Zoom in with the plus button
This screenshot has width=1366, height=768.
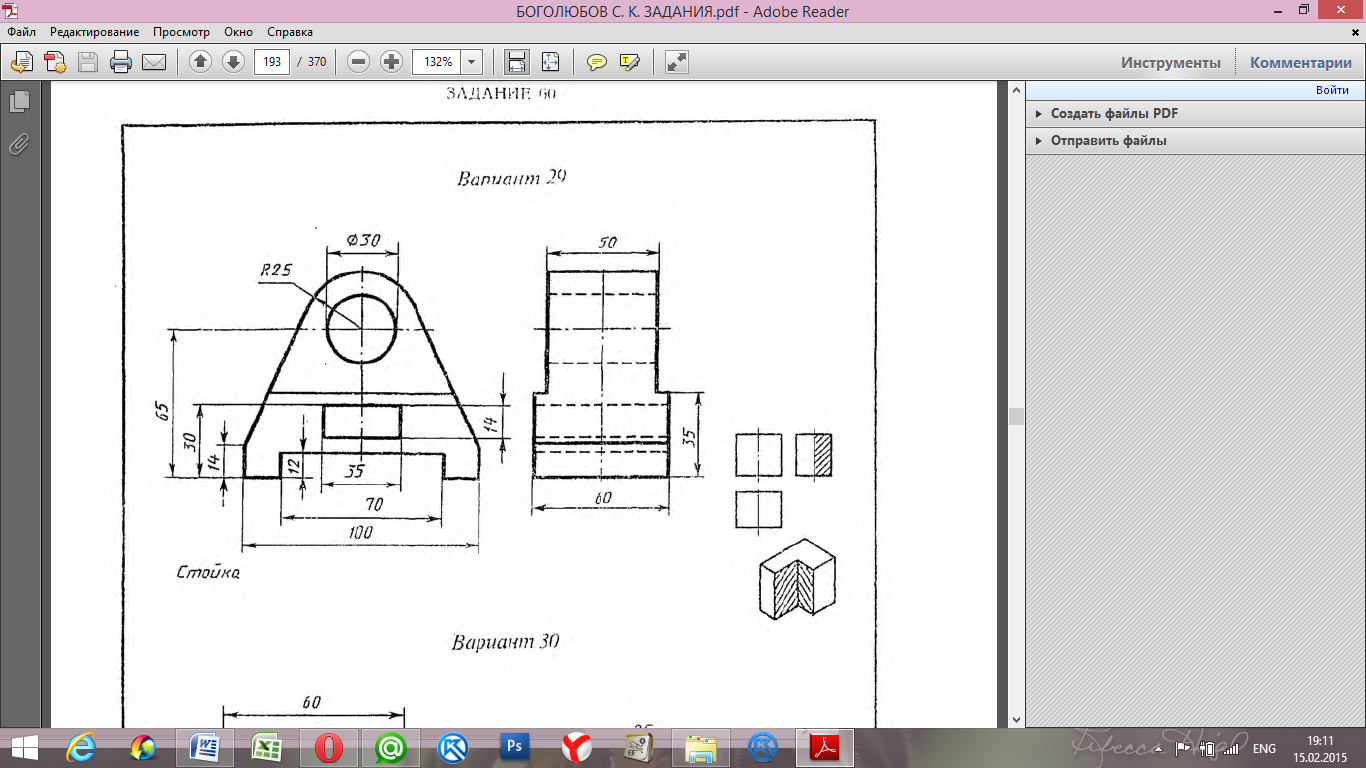392,62
